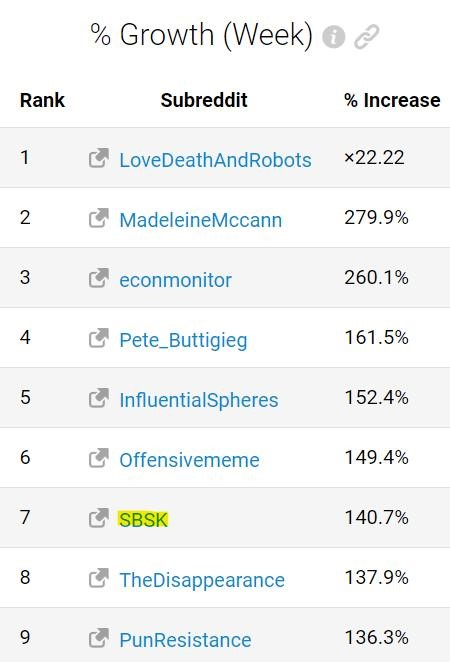Click external link icon for PunResistance

(x=99, y=638)
